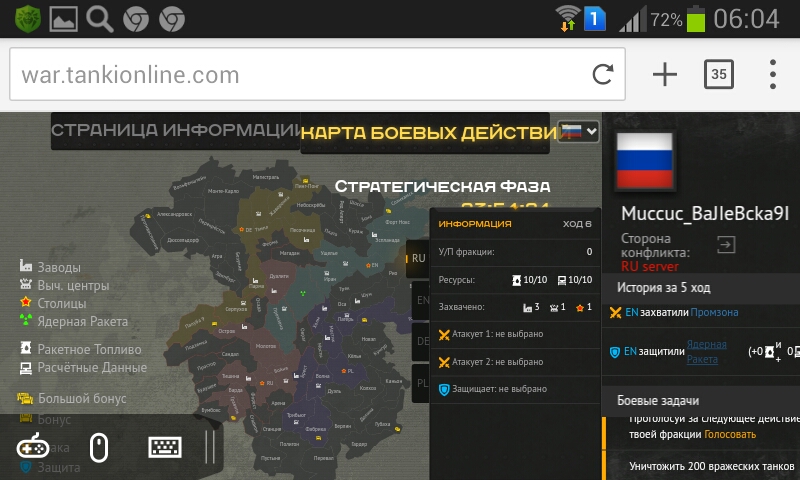Open the tab switcher showing 35 tabs
The width and height of the screenshot is (800, 480).
pyautogui.click(x=718, y=74)
